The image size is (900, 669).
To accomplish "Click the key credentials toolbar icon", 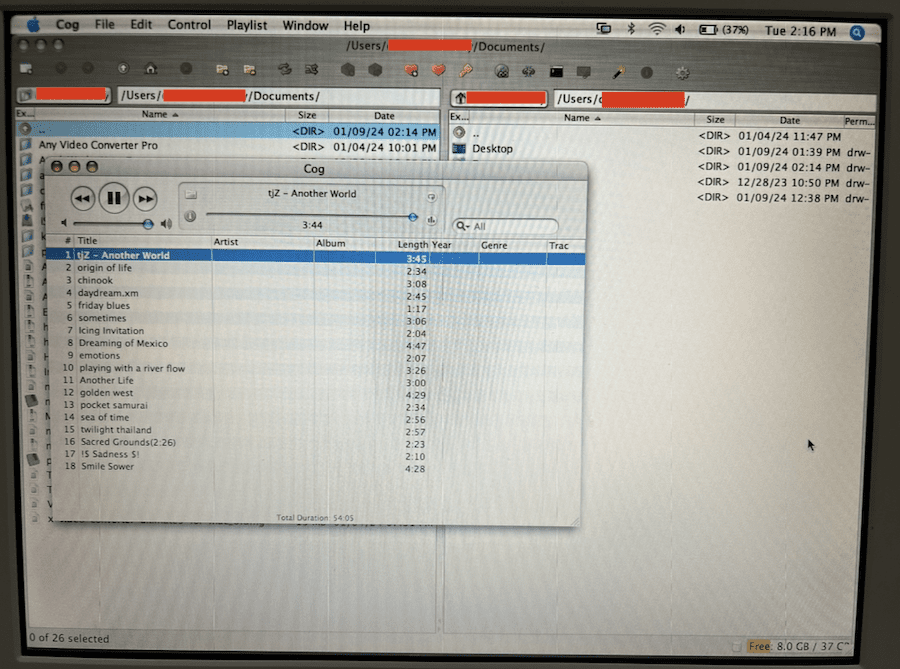I will (465, 71).
